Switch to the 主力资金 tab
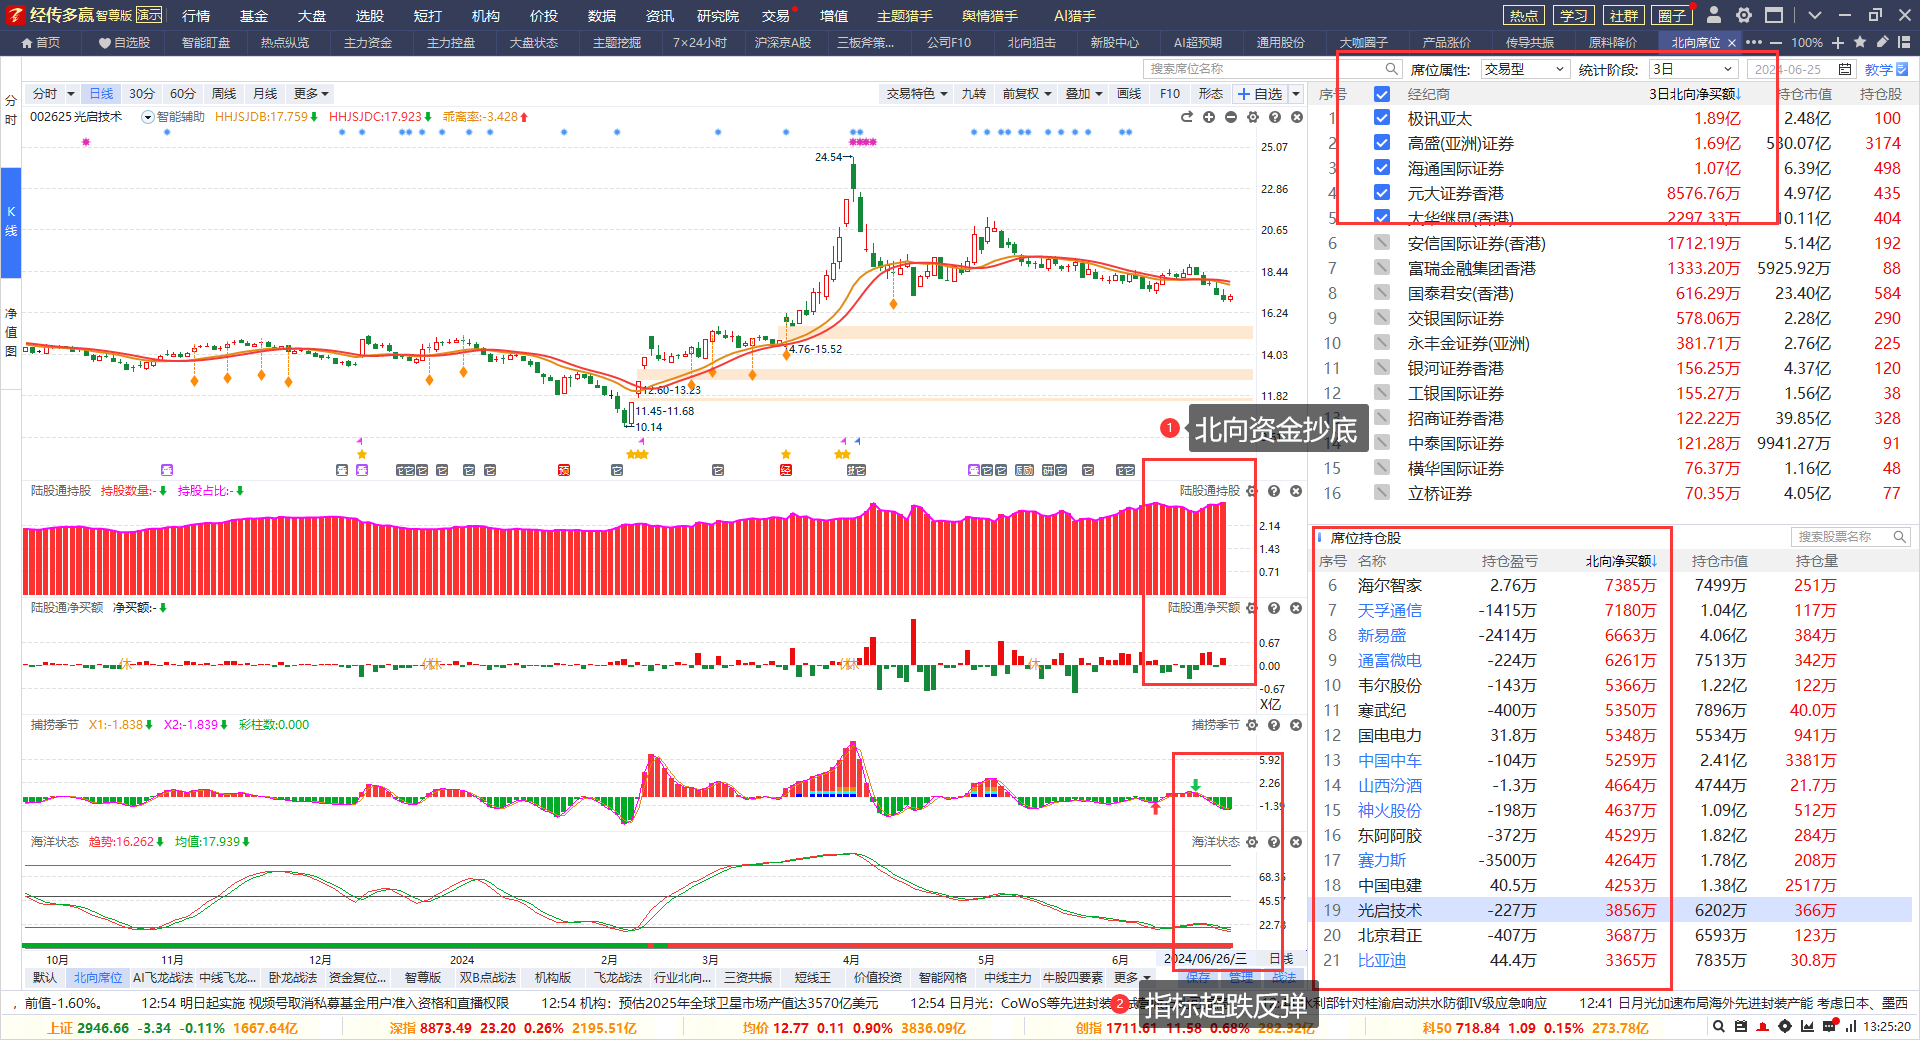 pyautogui.click(x=368, y=43)
